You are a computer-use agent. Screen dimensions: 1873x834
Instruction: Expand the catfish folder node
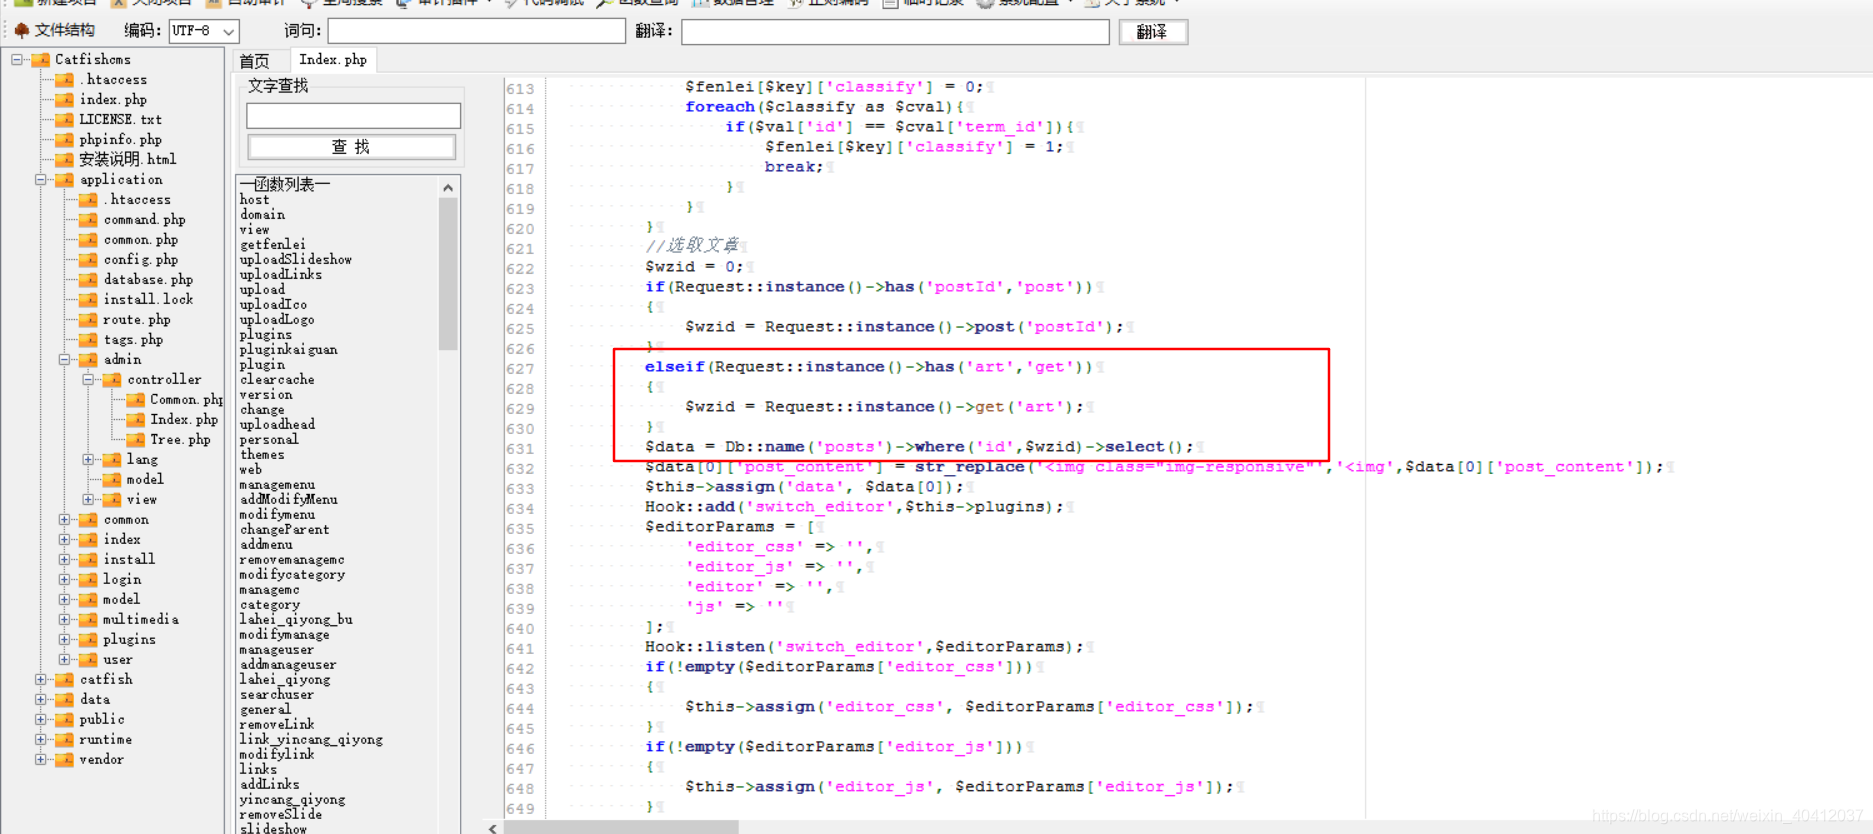click(41, 680)
